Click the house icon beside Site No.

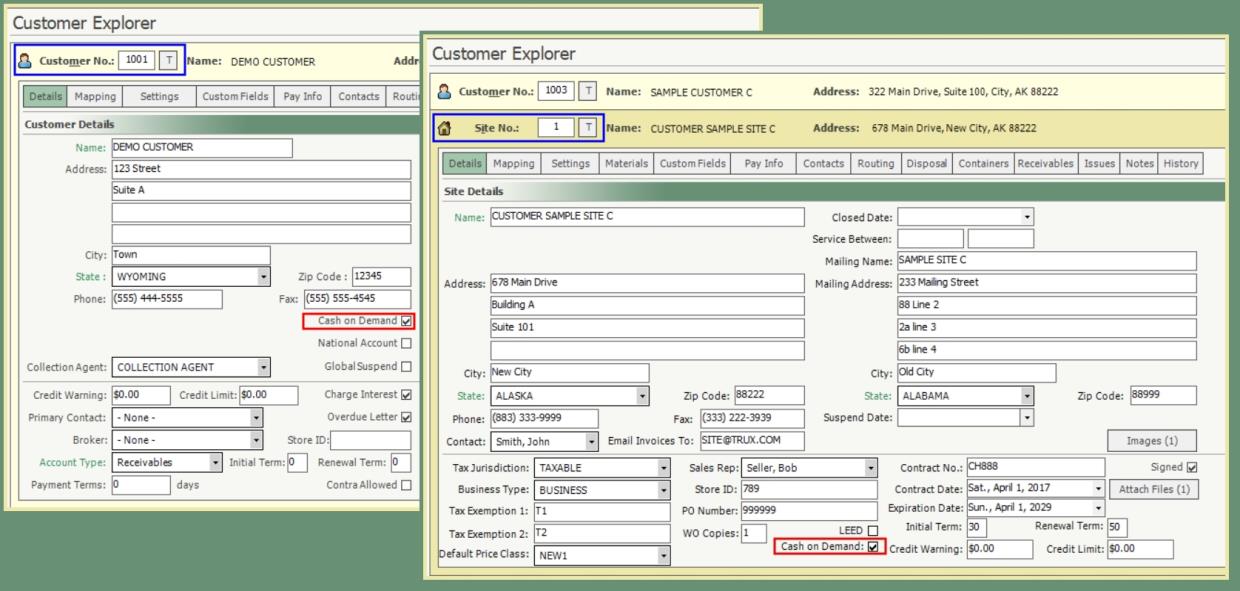pos(446,128)
